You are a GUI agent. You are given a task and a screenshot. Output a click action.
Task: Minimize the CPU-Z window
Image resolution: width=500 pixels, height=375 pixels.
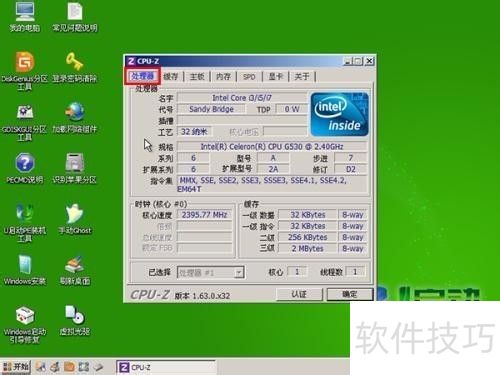click(348, 61)
